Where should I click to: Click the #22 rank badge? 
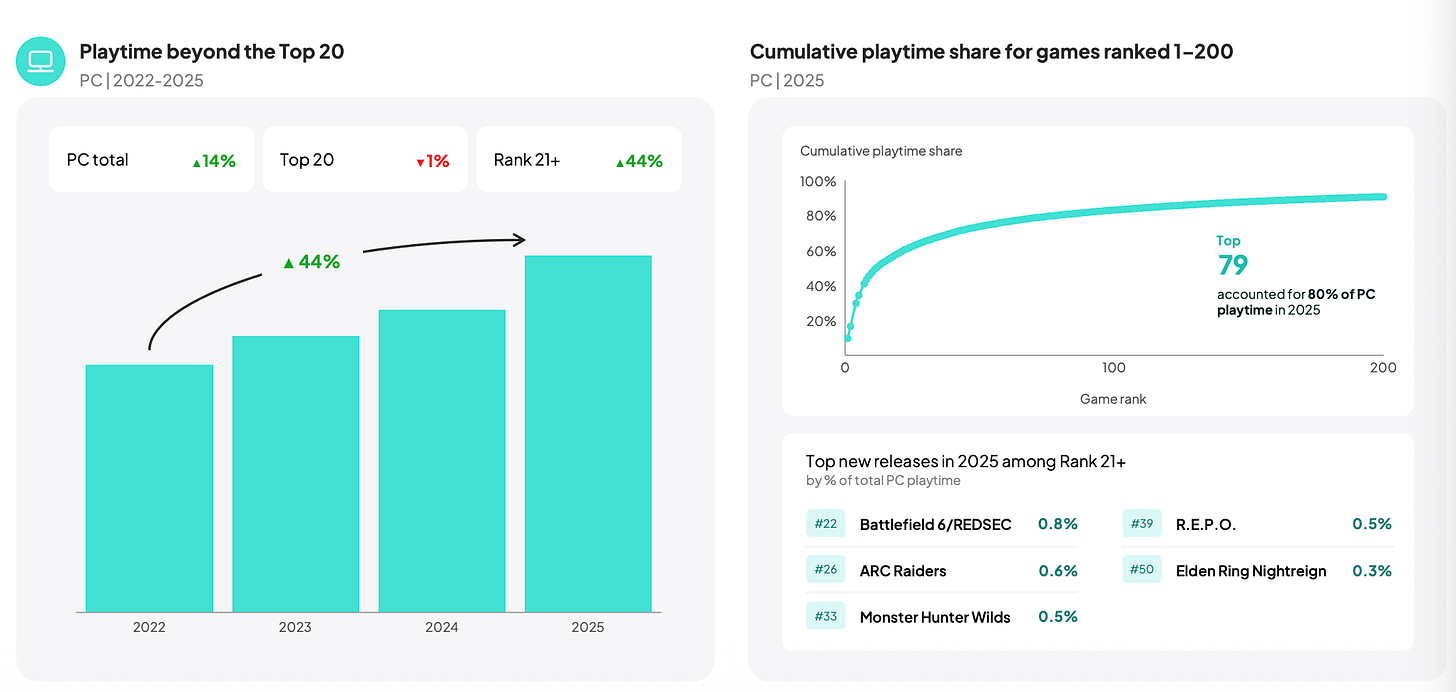(x=825, y=523)
